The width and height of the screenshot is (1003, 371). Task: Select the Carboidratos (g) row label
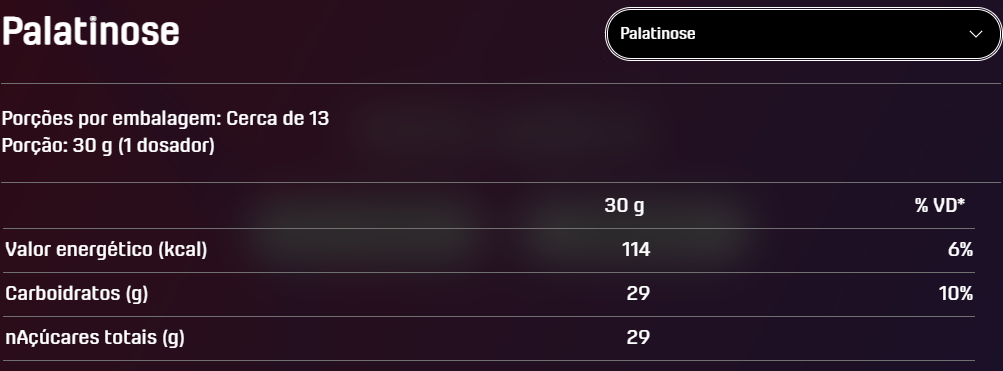pos(77,294)
